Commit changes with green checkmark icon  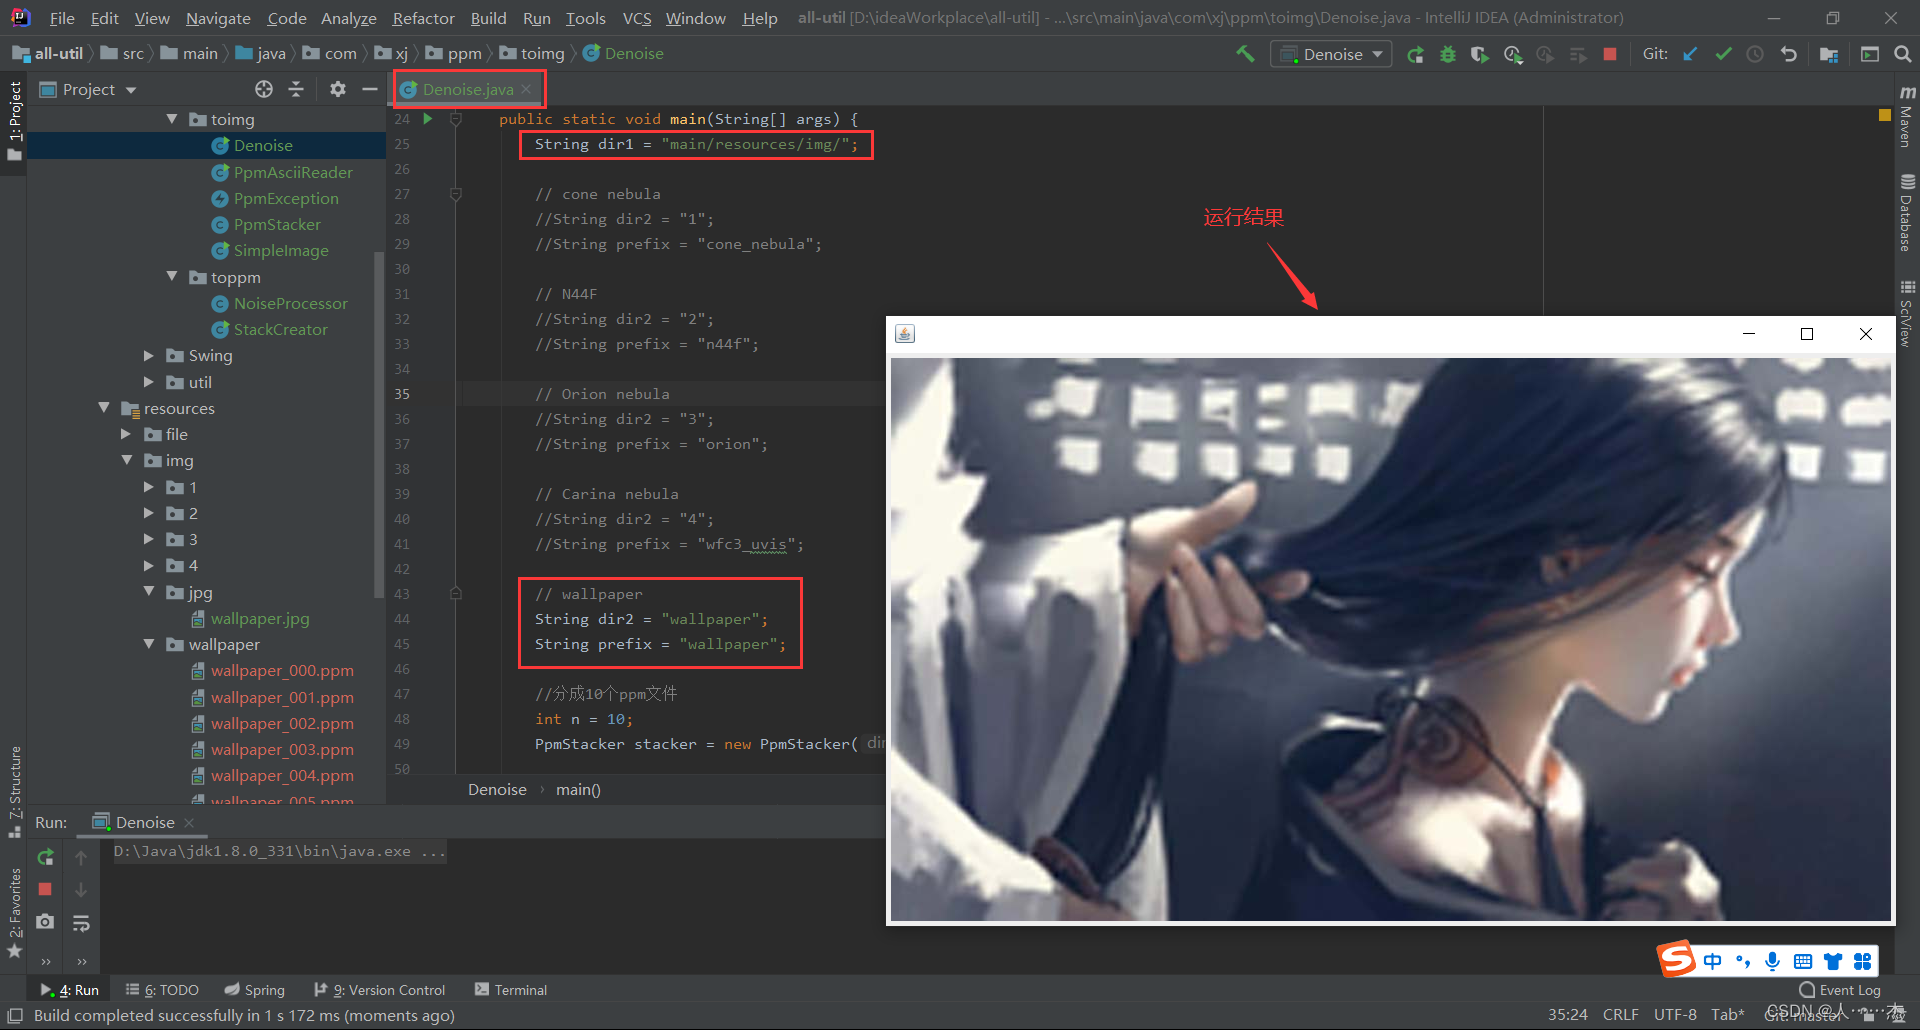(x=1723, y=54)
